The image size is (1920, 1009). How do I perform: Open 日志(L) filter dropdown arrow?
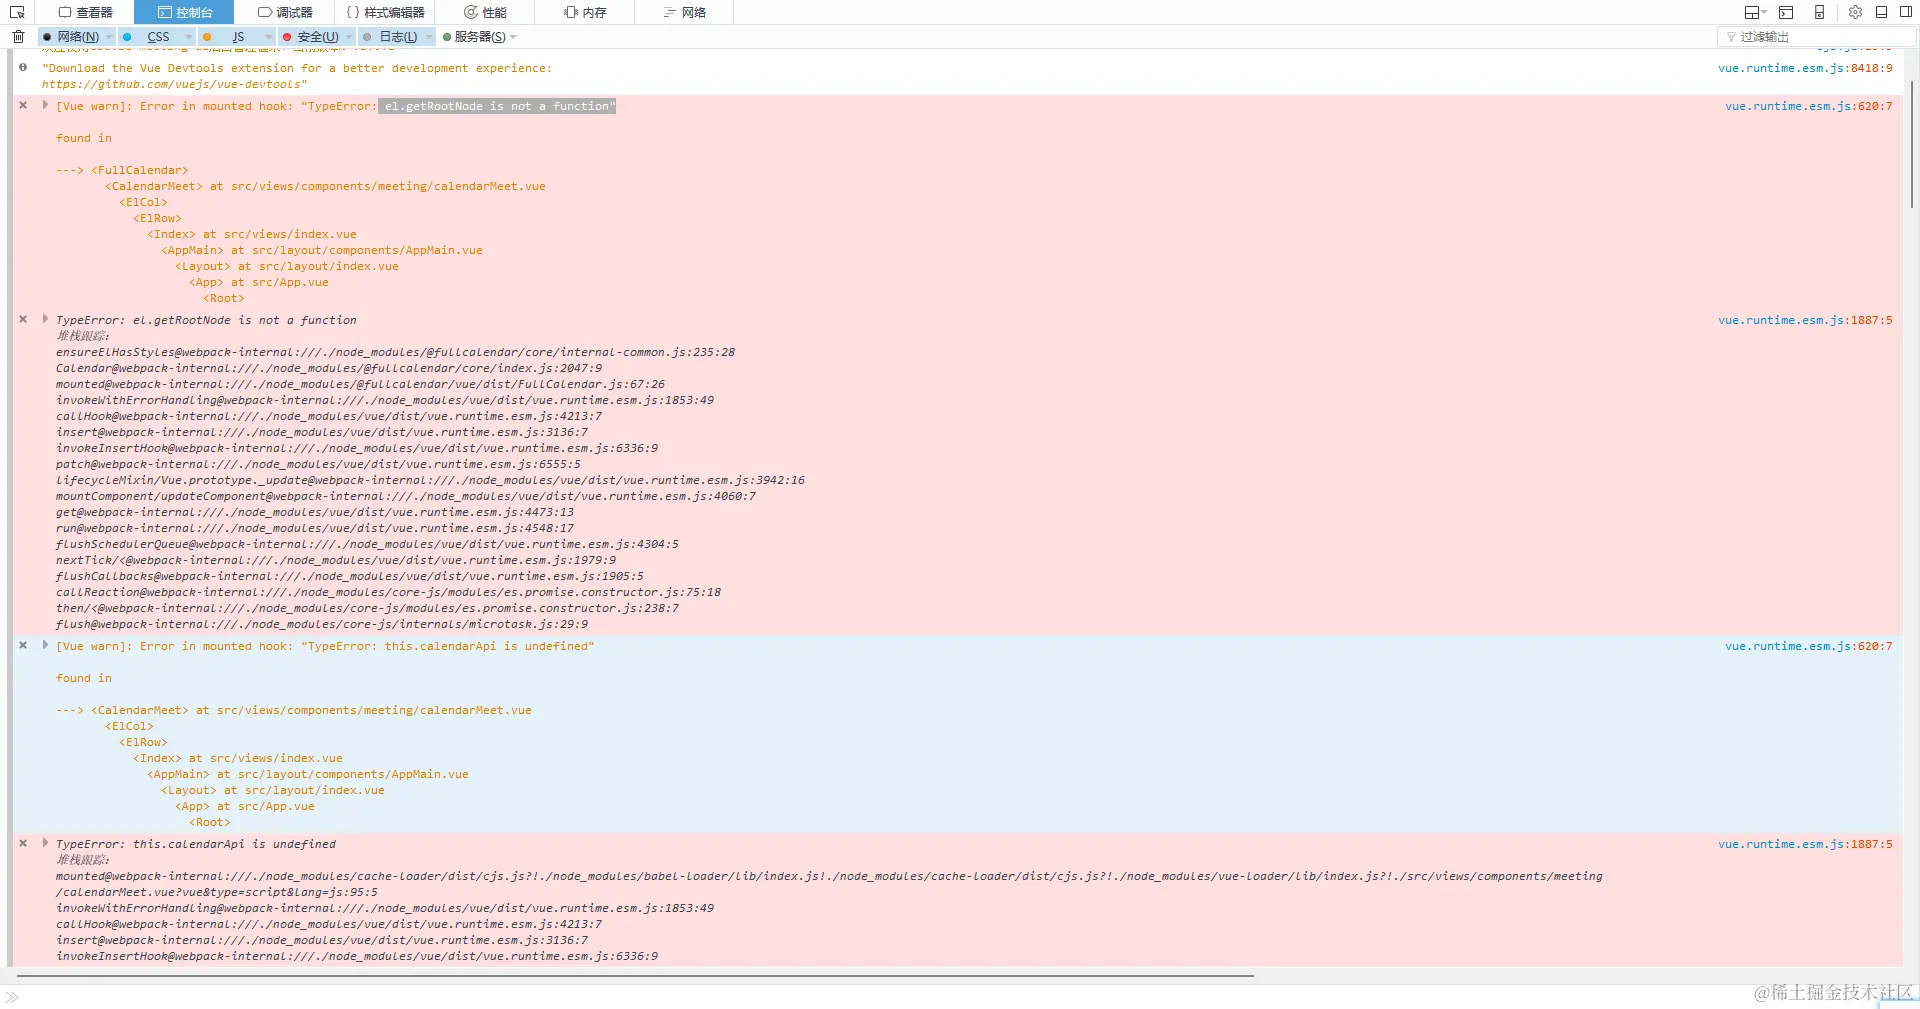click(x=429, y=37)
